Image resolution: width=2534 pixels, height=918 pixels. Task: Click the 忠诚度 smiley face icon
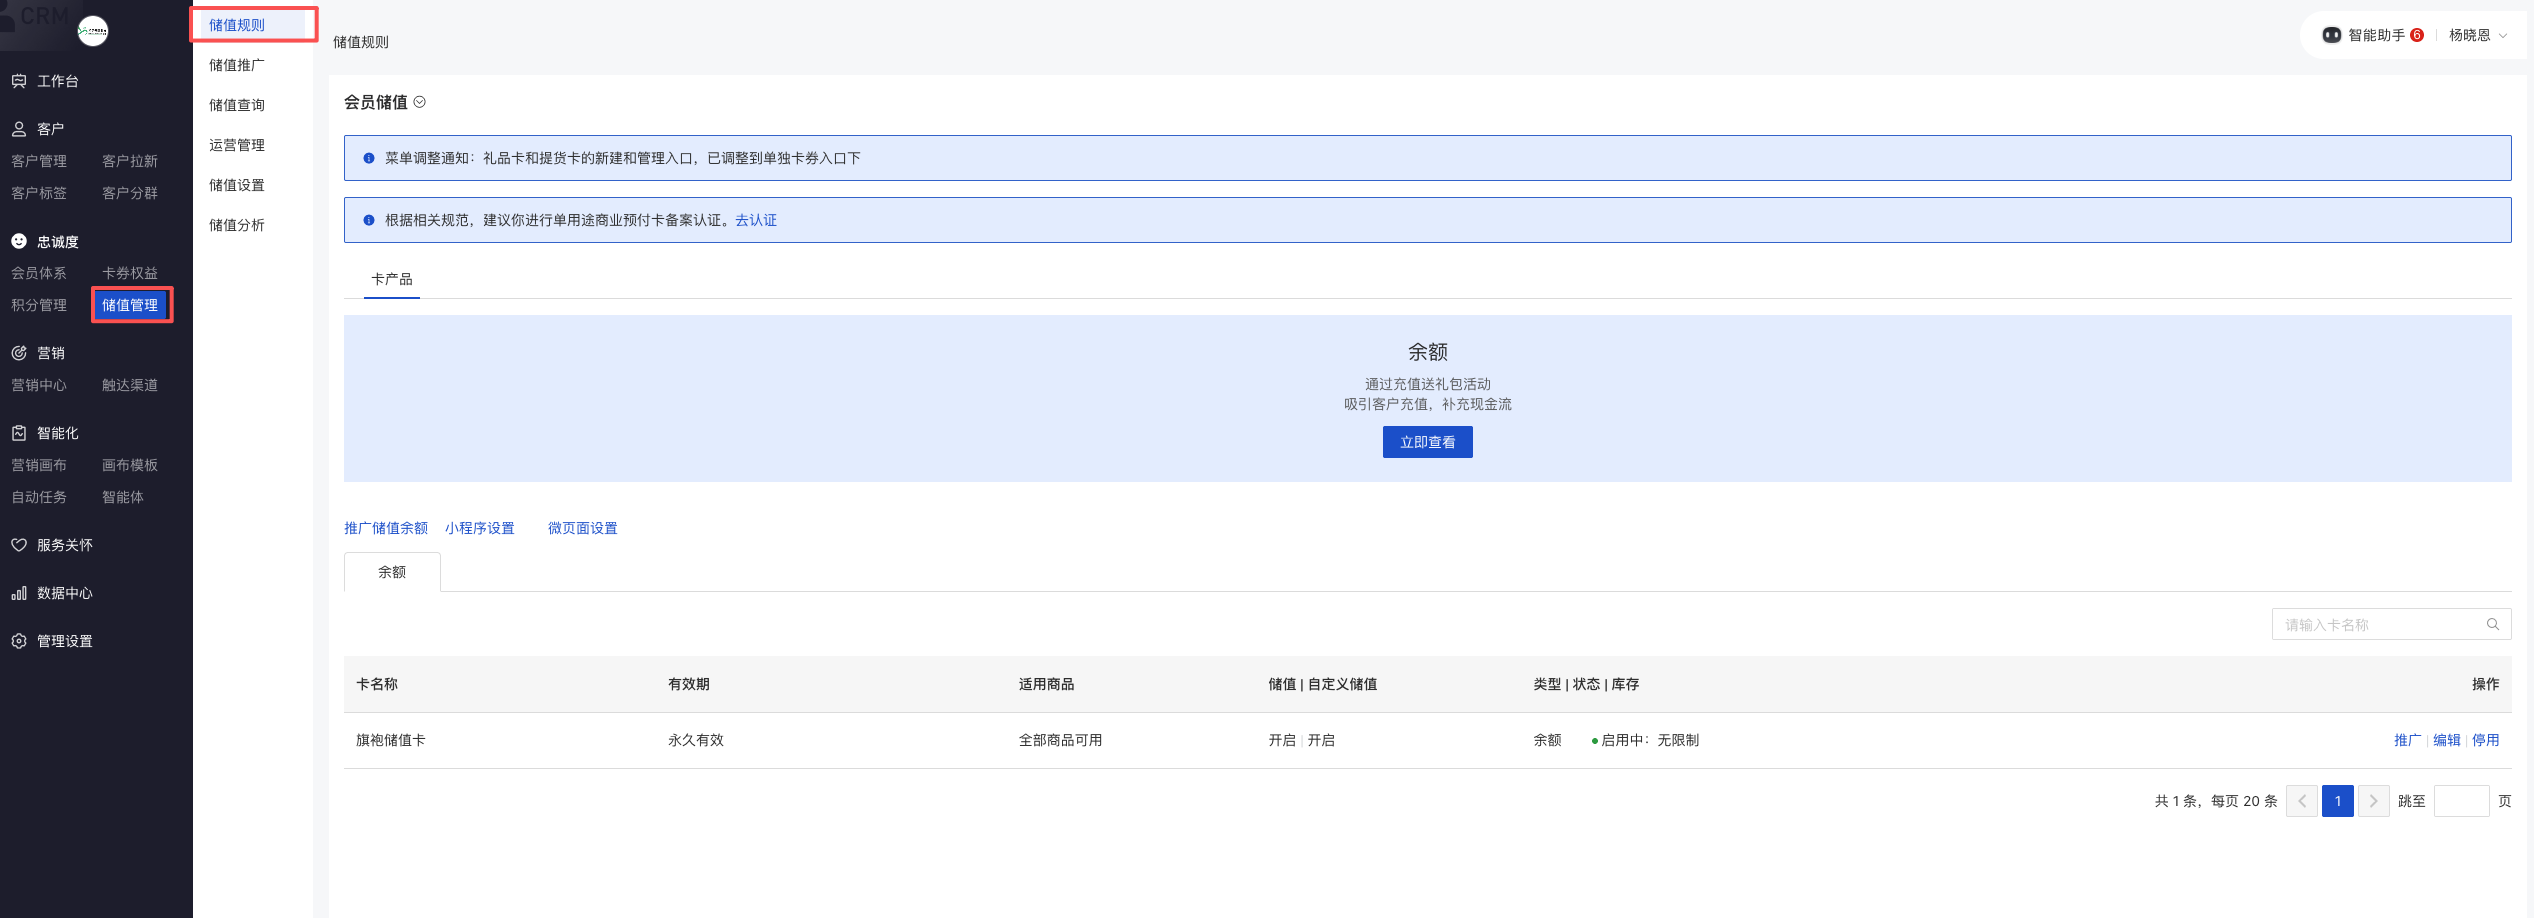[19, 241]
